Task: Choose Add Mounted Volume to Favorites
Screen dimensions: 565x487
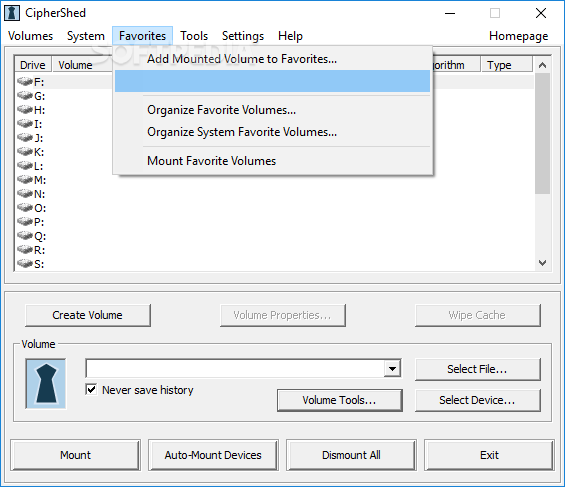Action: (x=272, y=59)
